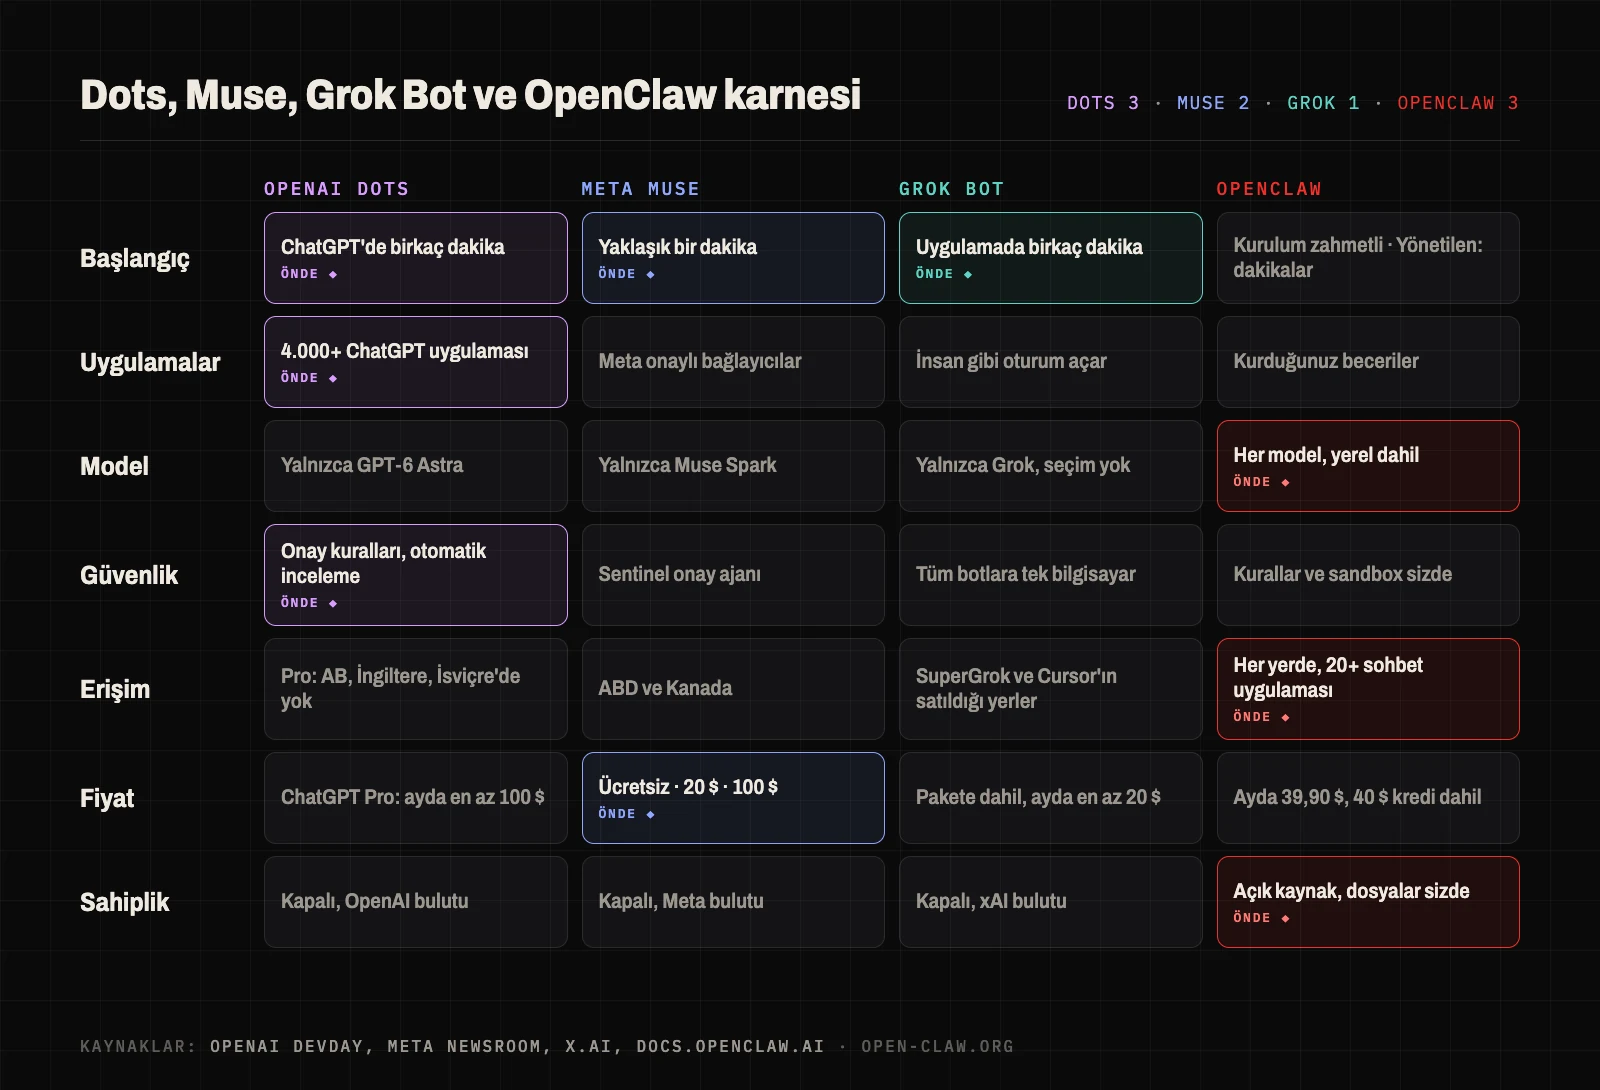Select 'Kurallar ve sandbox sizde' cell
1600x1090 pixels.
(x=1368, y=575)
